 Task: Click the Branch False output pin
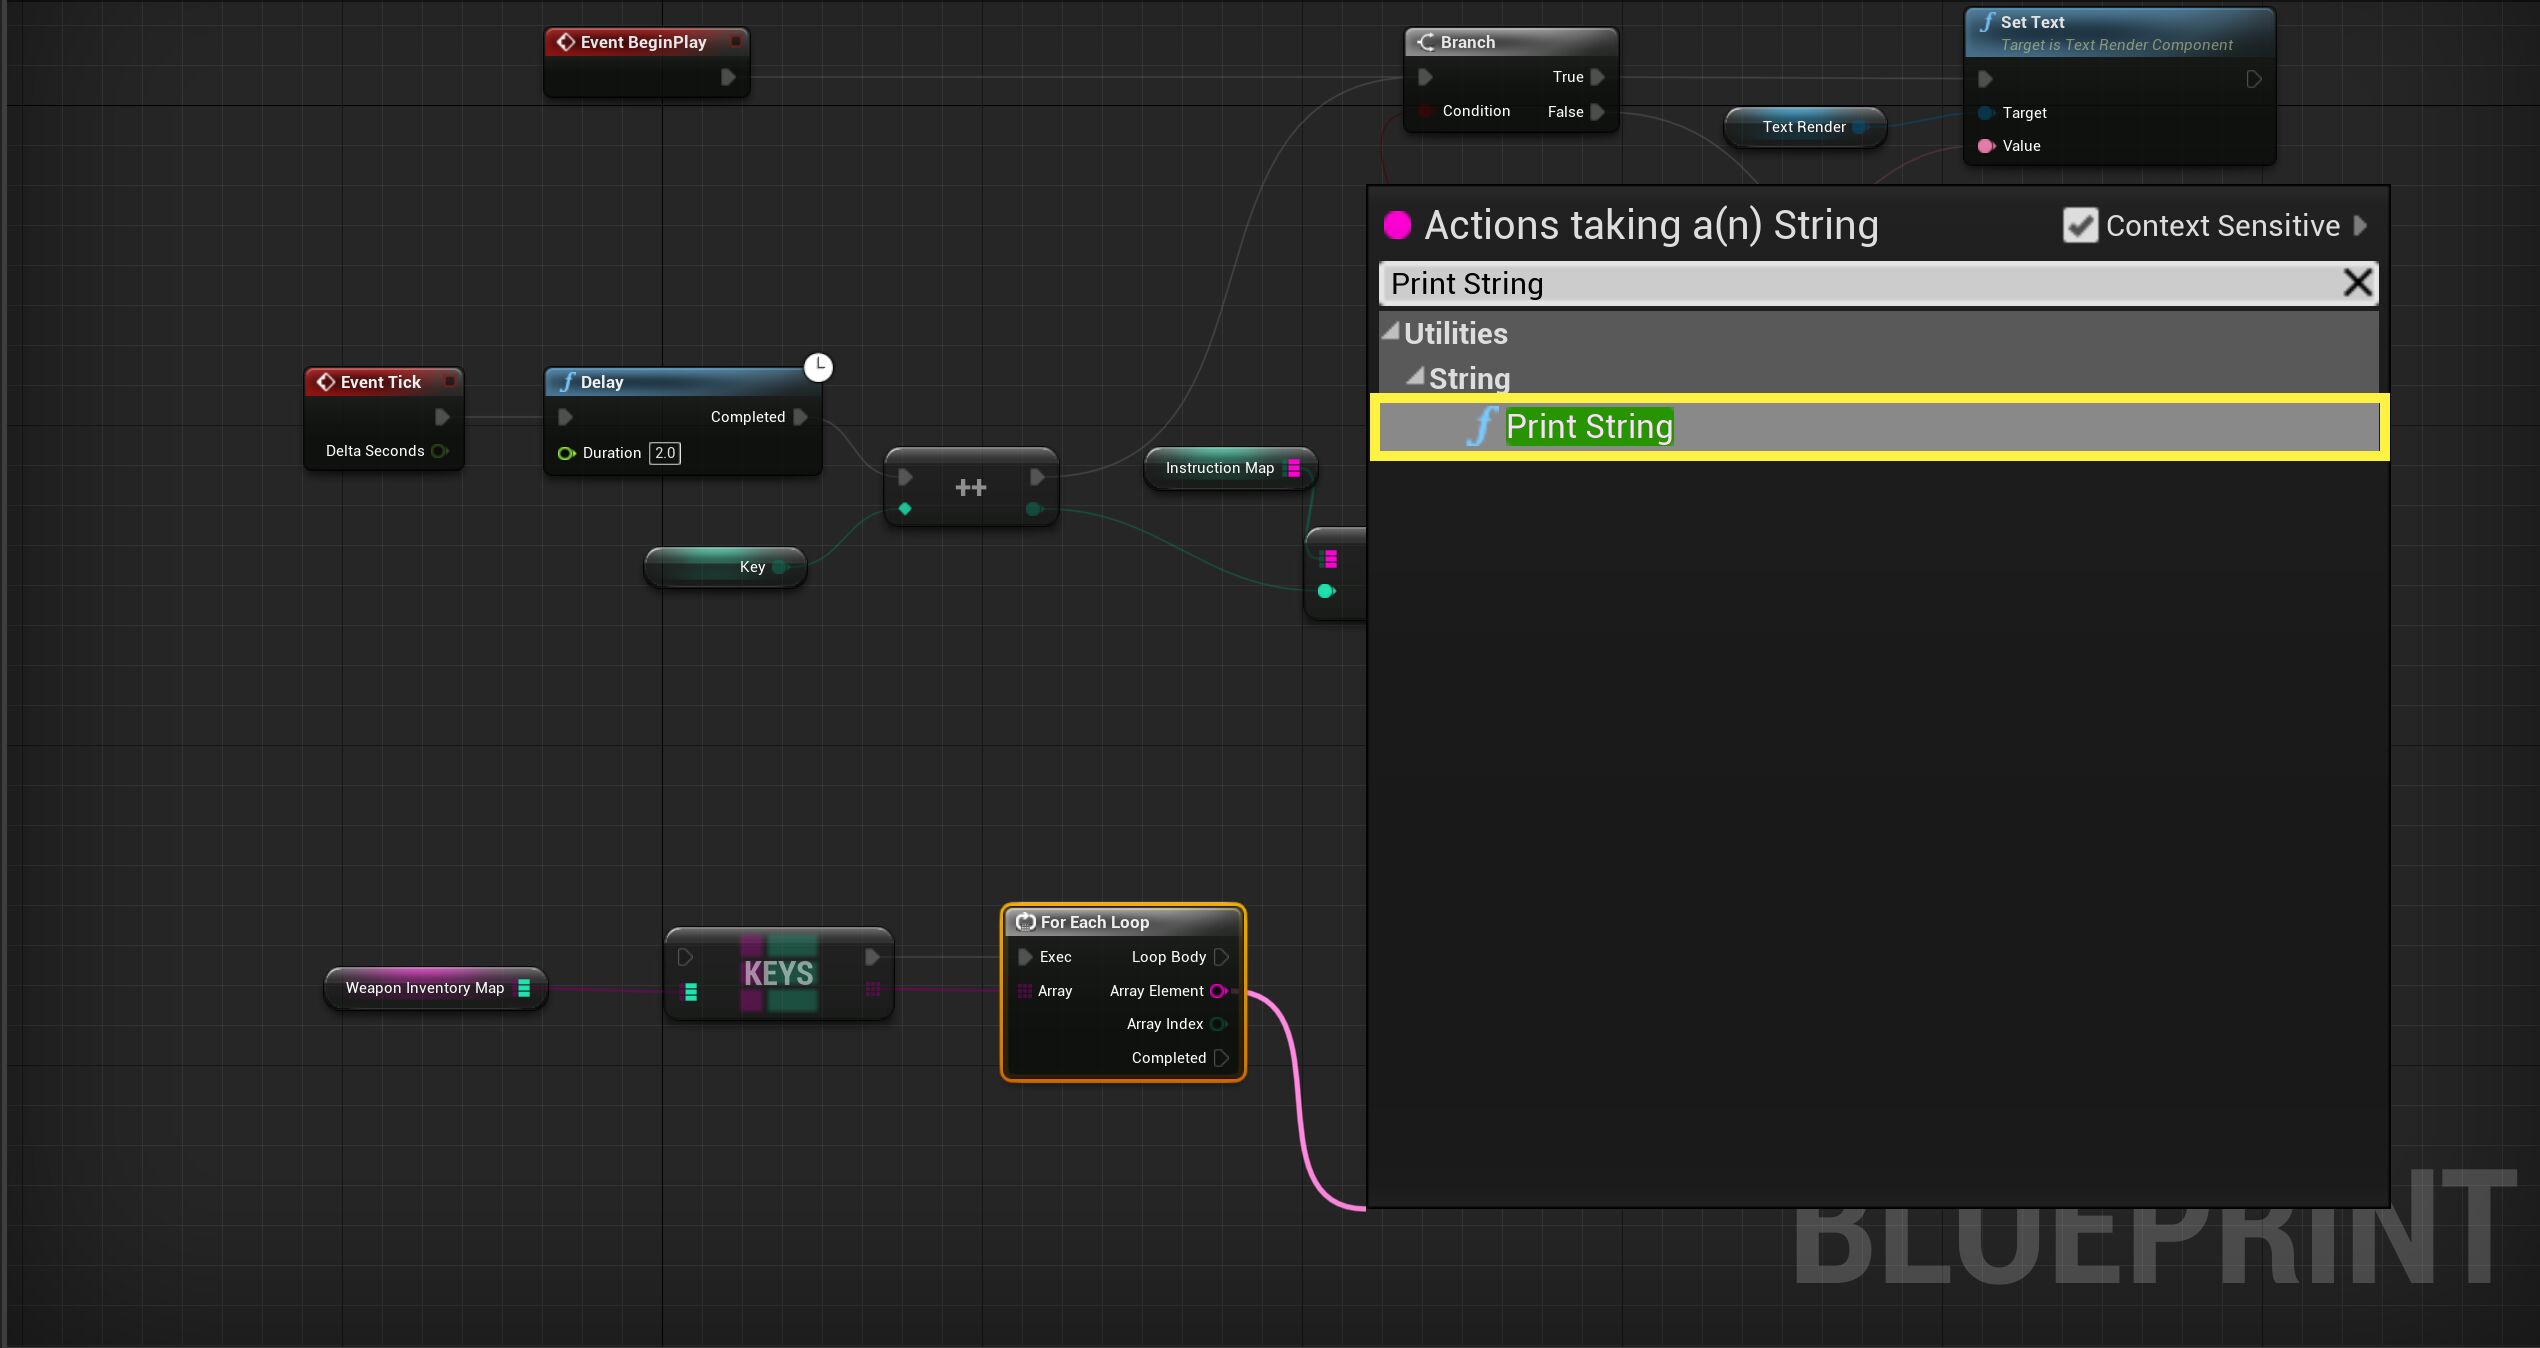1597,112
